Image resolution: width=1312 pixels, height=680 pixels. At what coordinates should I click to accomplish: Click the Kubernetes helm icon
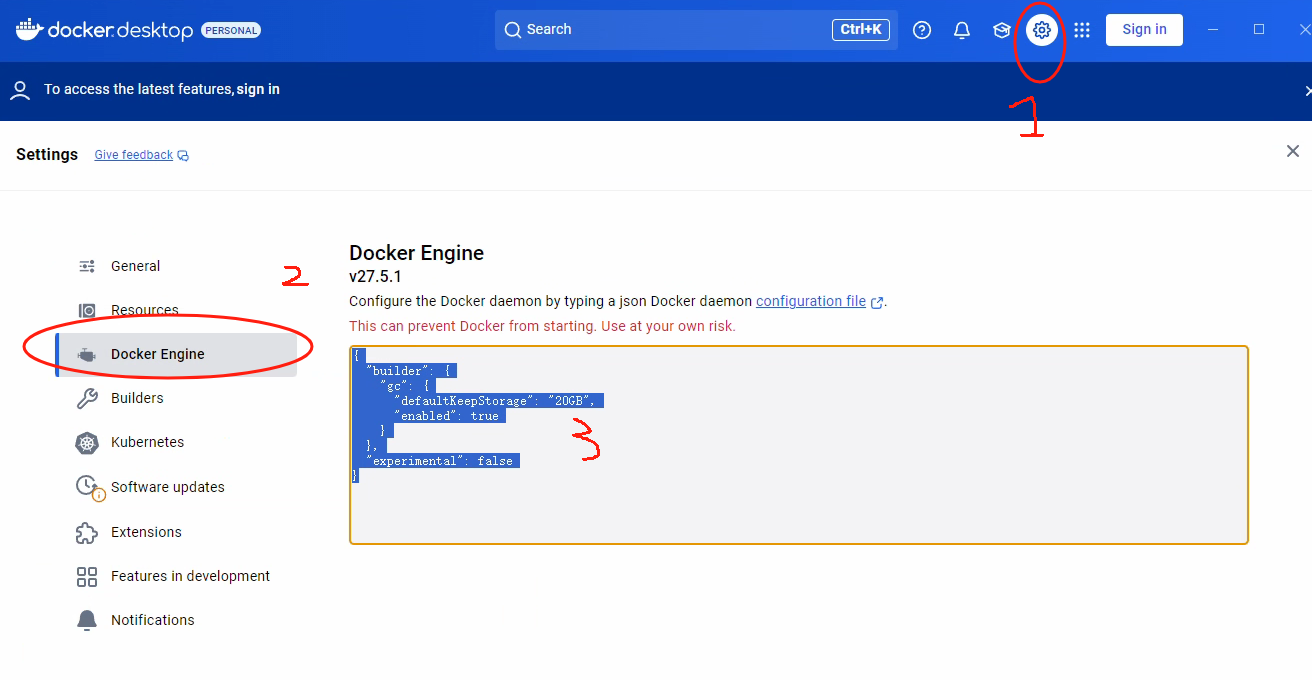(x=88, y=442)
